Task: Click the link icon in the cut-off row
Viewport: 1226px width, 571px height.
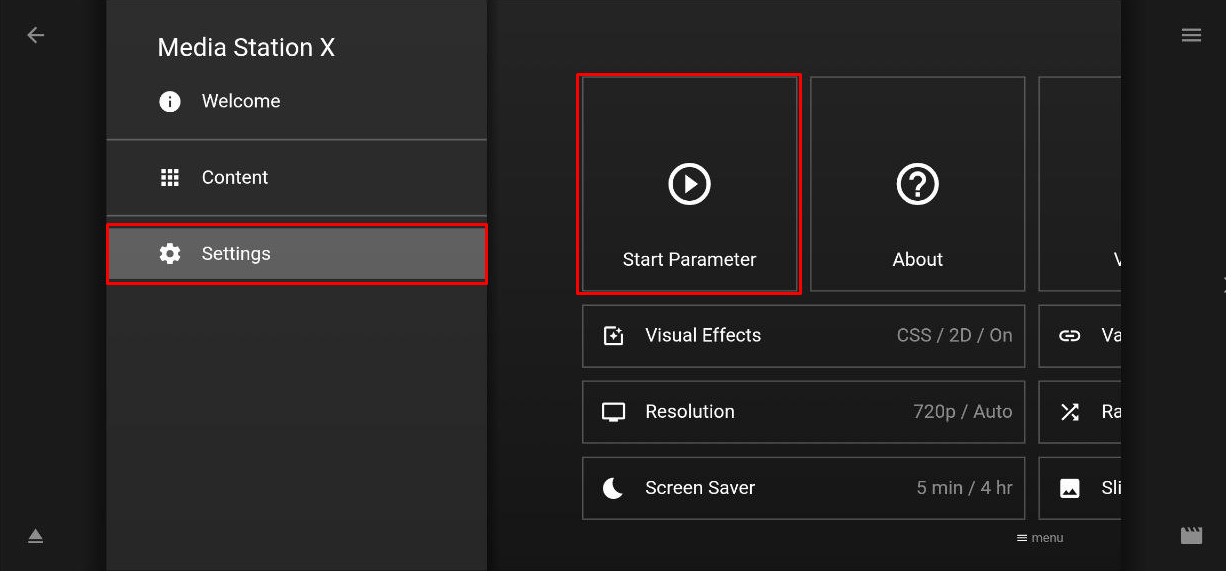Action: 1069,336
